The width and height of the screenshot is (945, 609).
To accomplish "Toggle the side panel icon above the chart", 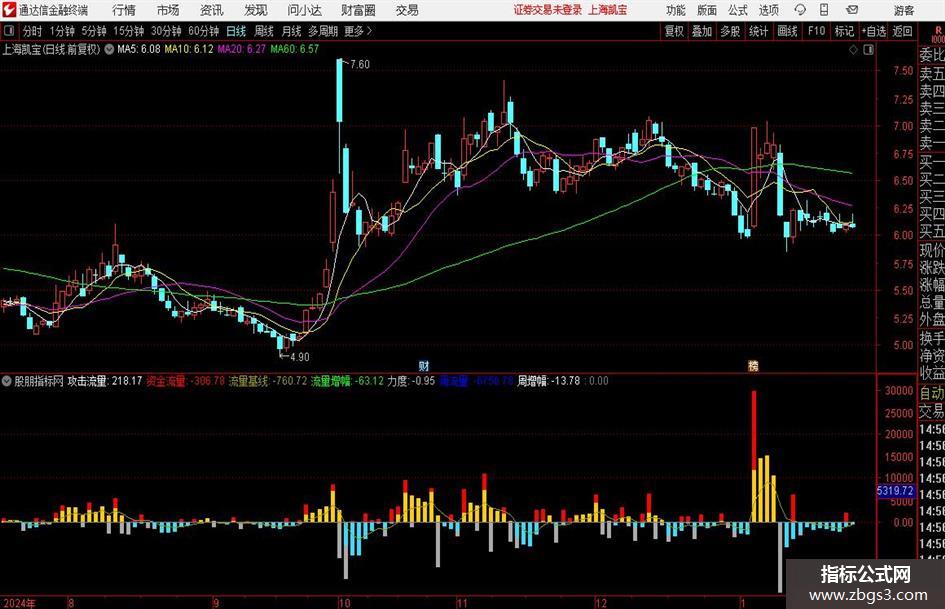I will [x=868, y=50].
